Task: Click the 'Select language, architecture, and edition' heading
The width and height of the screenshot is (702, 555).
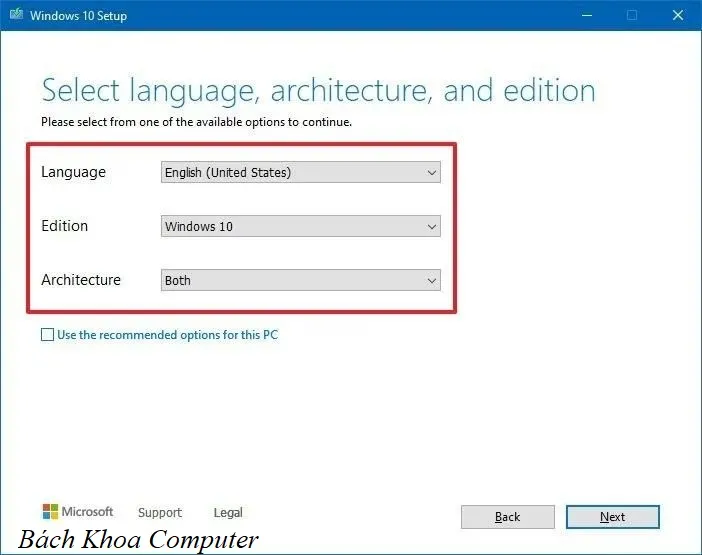Action: (318, 91)
